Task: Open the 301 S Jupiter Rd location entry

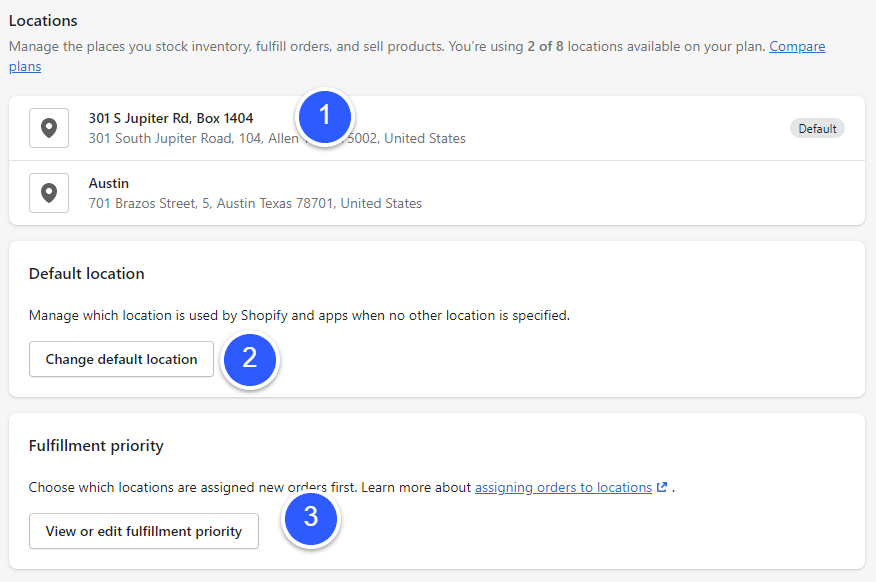Action: tap(170, 118)
